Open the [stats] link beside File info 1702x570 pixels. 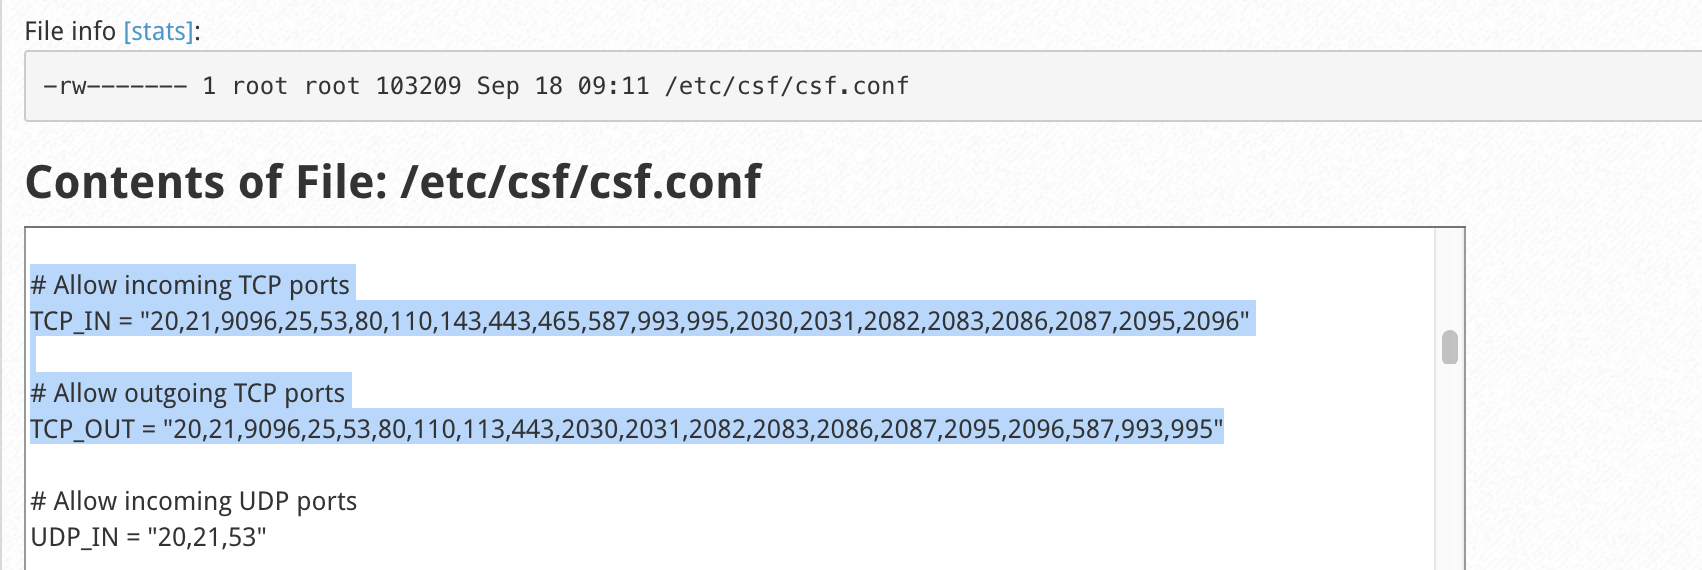(x=158, y=31)
